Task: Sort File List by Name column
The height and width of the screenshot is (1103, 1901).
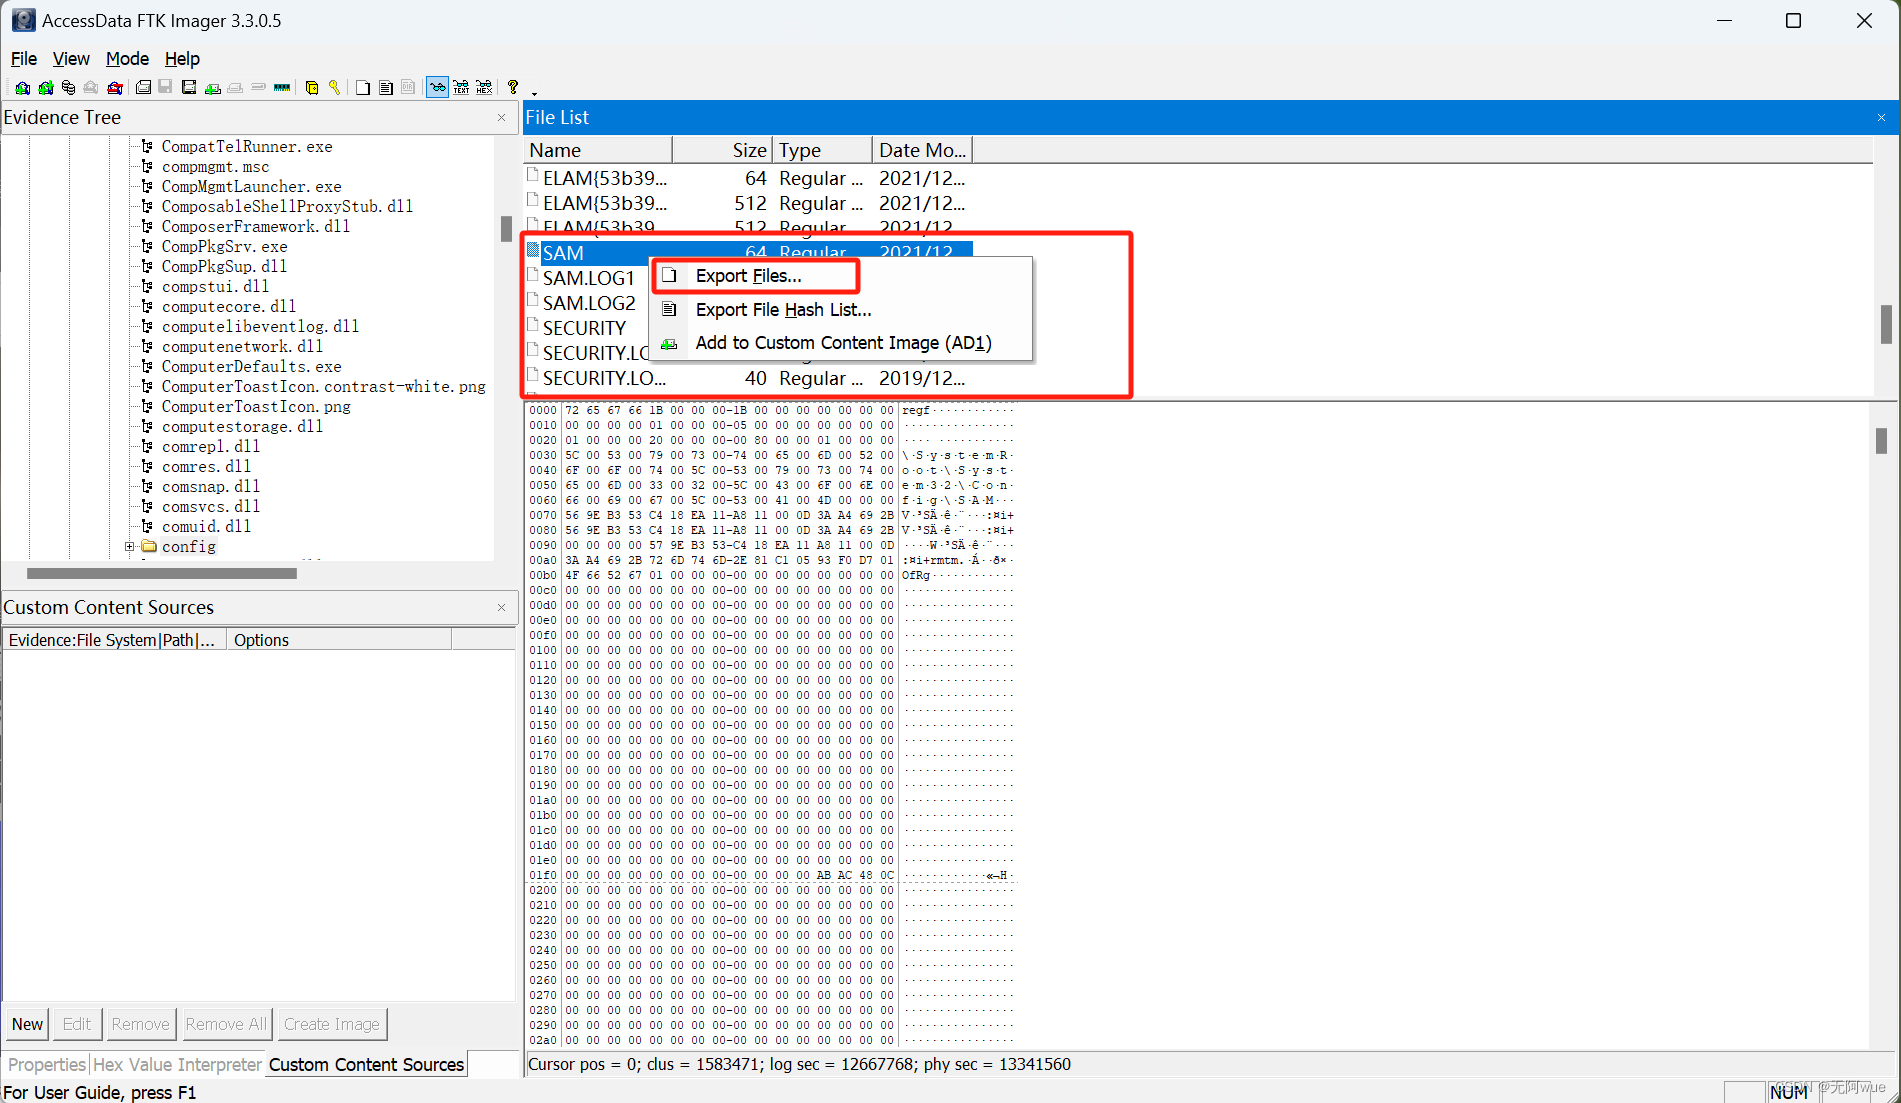Action: click(x=598, y=150)
